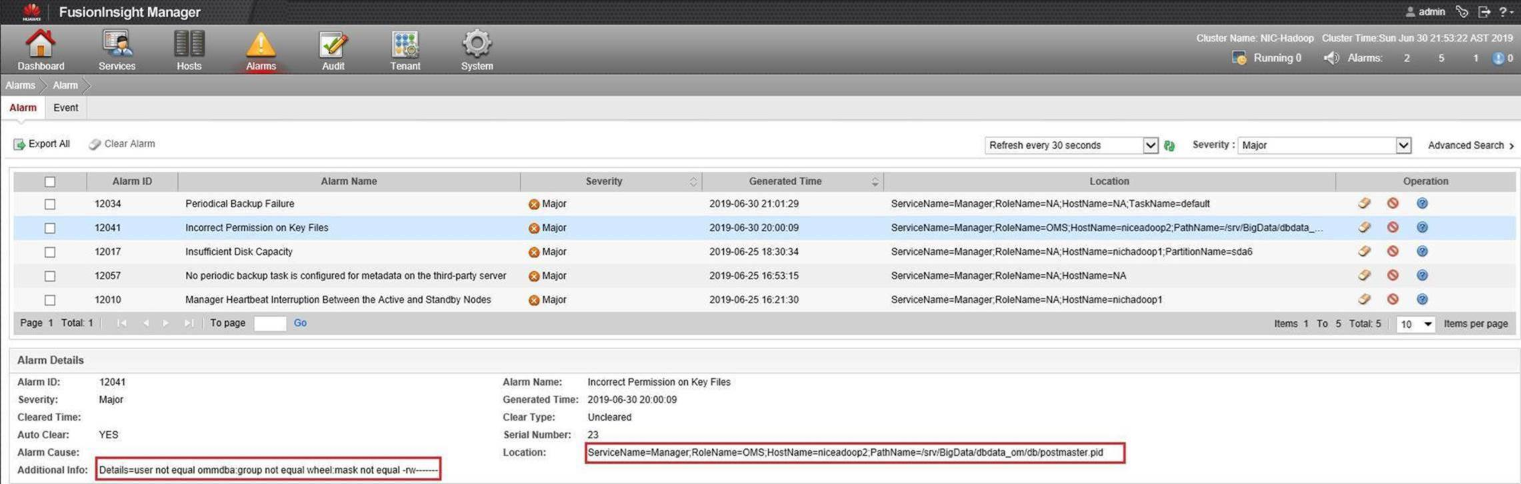Expand the Advanced Search panel
Image resolution: width=1521 pixels, height=484 pixels.
[1470, 146]
